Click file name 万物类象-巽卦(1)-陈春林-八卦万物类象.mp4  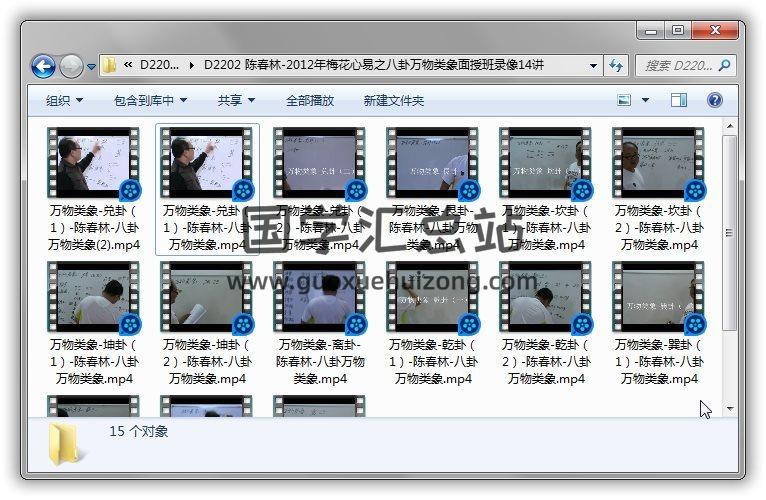pyautogui.click(x=659, y=362)
